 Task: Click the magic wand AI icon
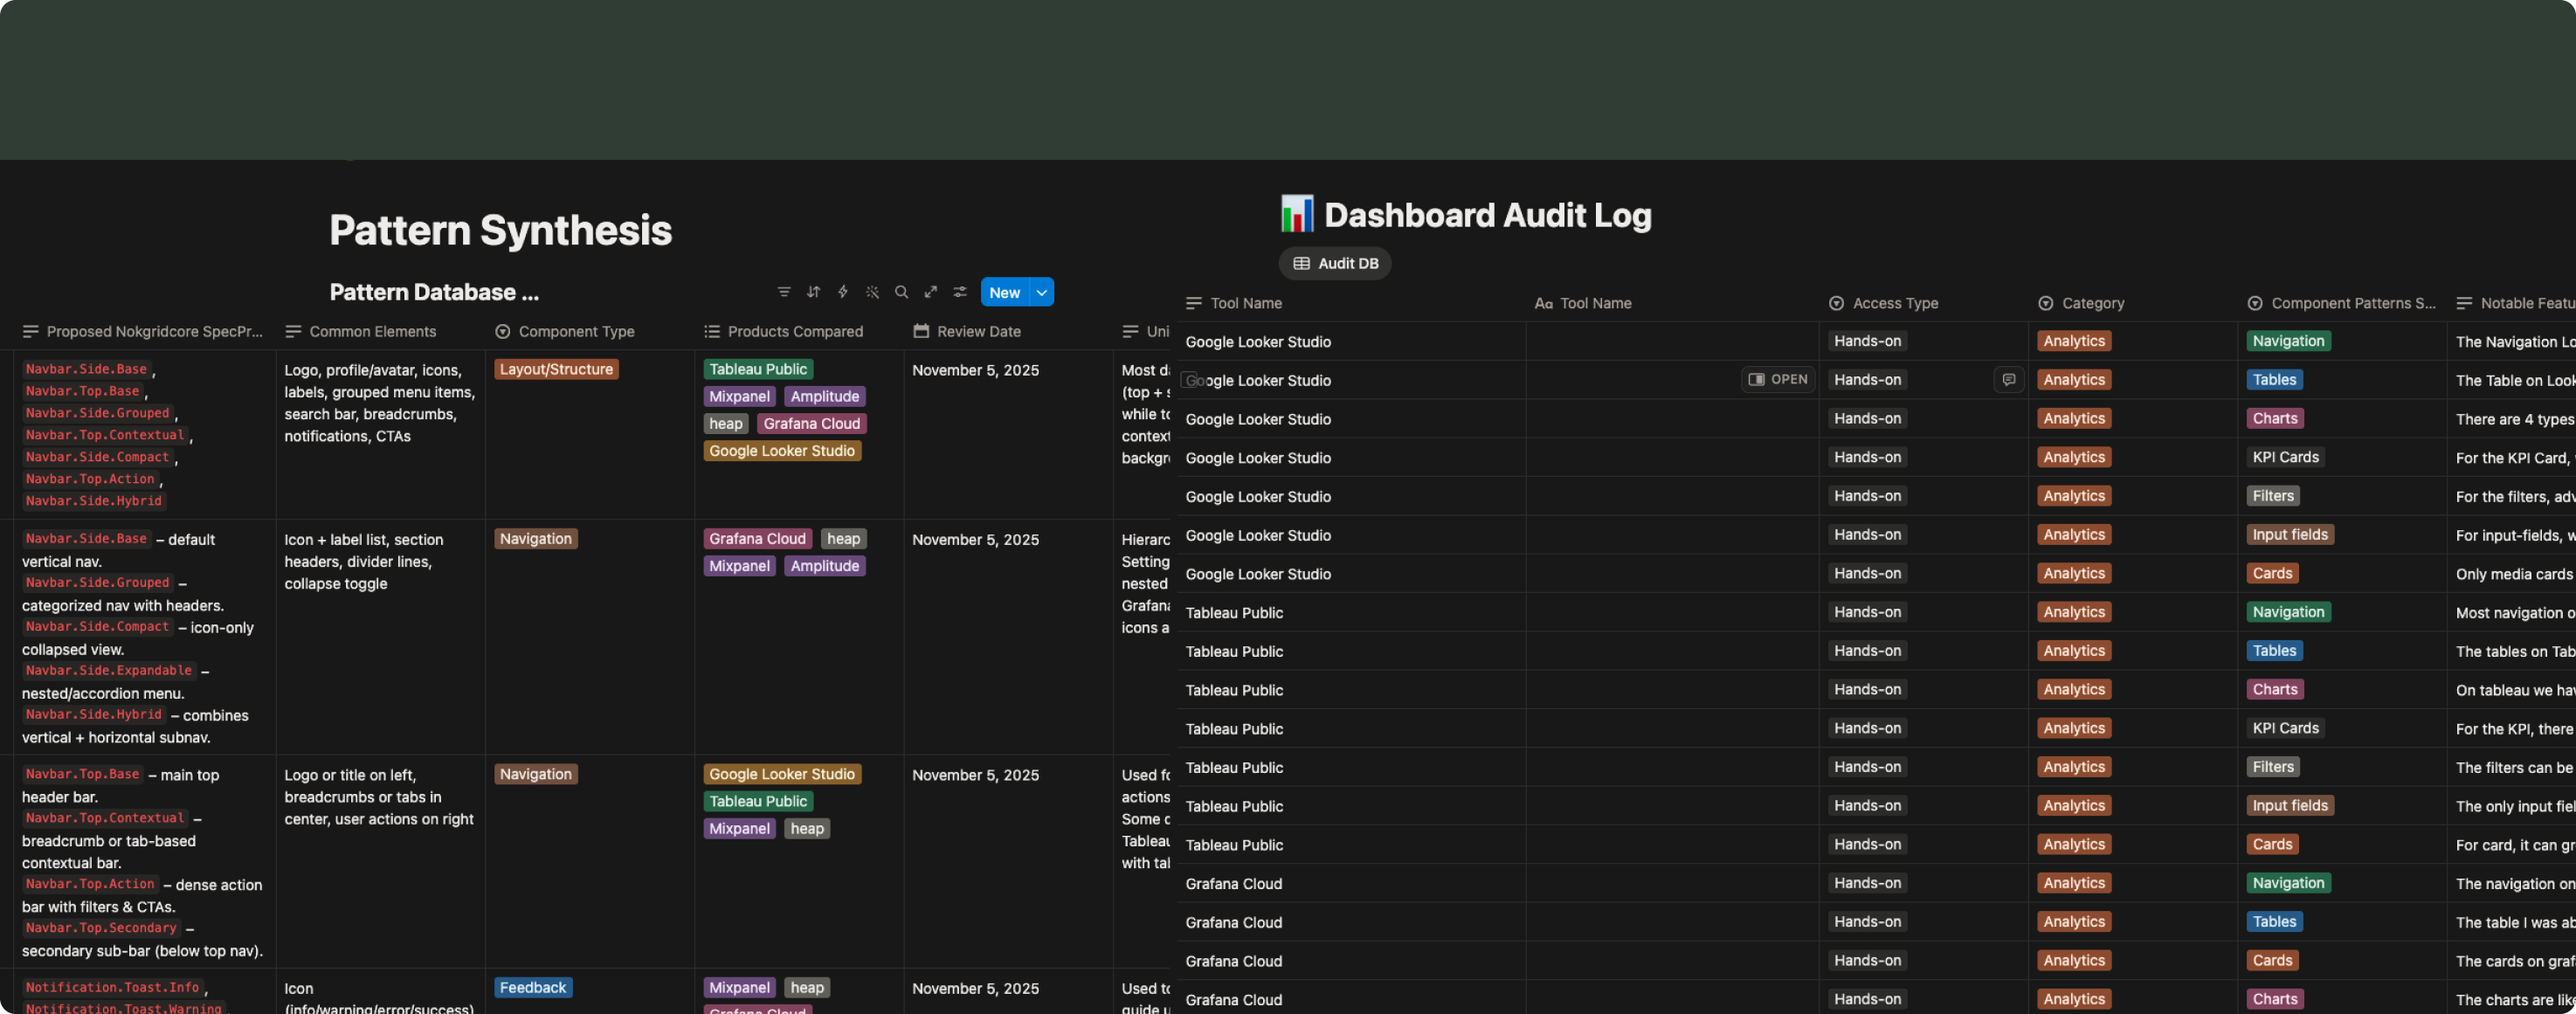(x=872, y=292)
